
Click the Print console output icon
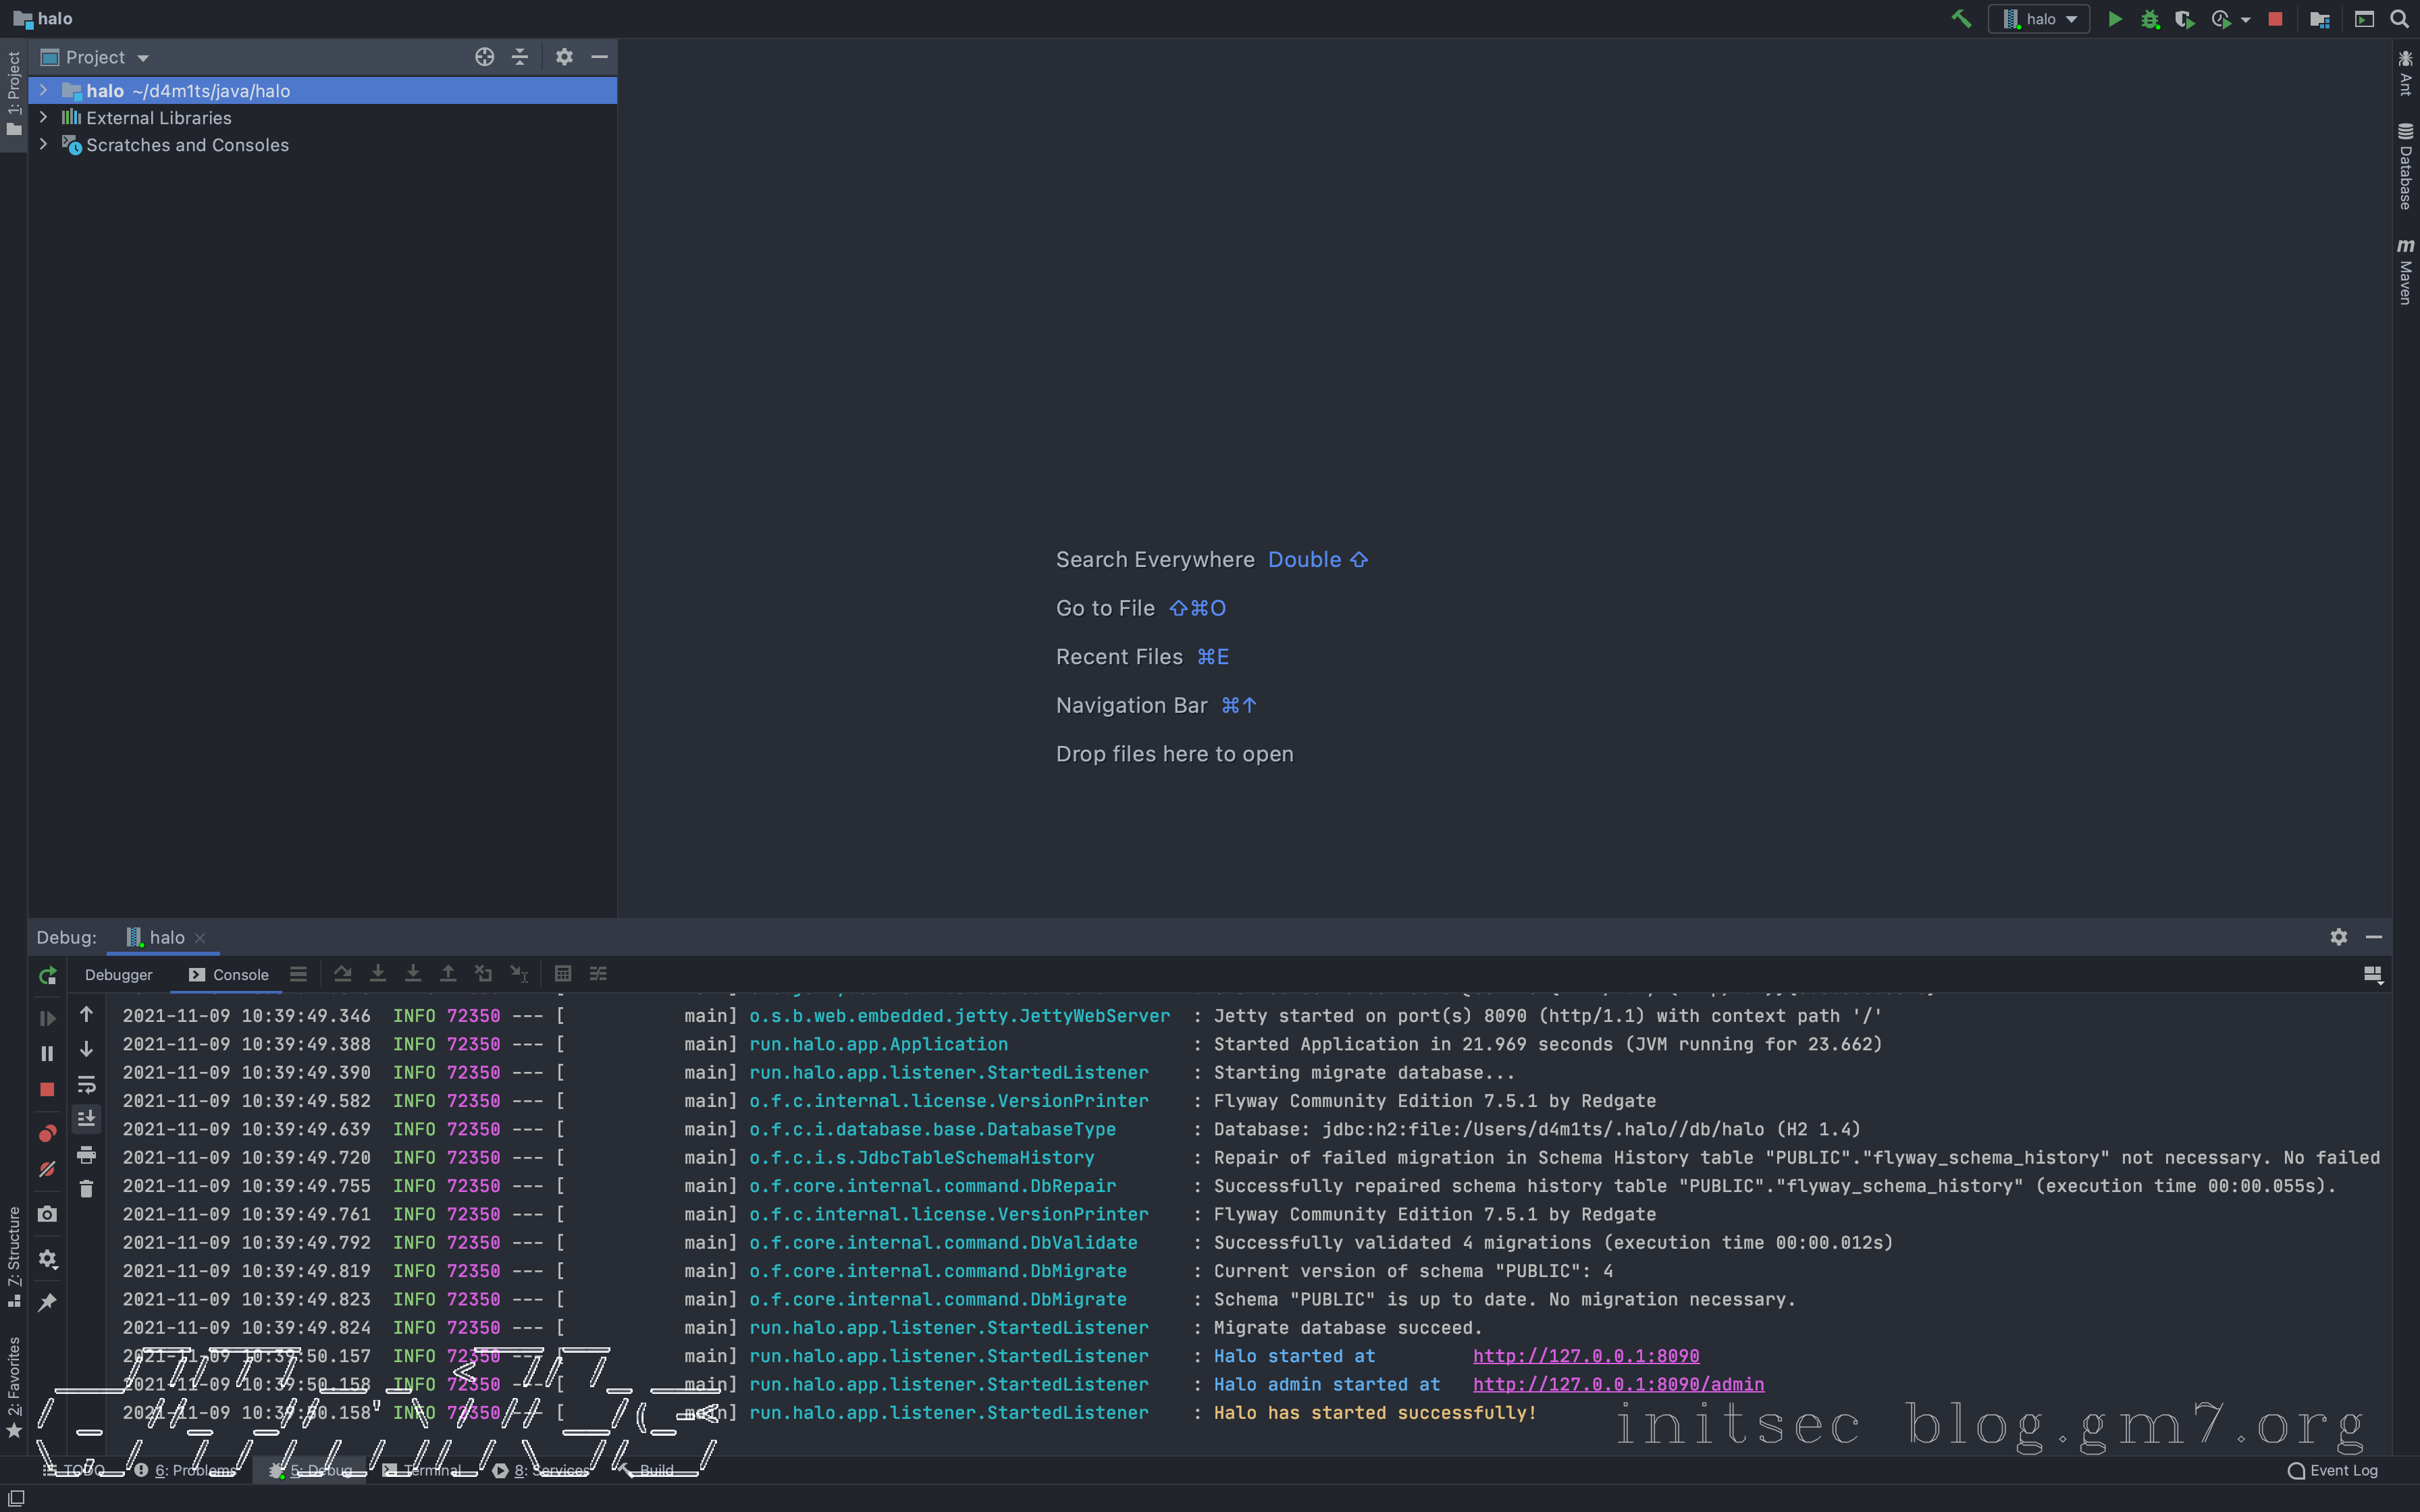pyautogui.click(x=86, y=1155)
